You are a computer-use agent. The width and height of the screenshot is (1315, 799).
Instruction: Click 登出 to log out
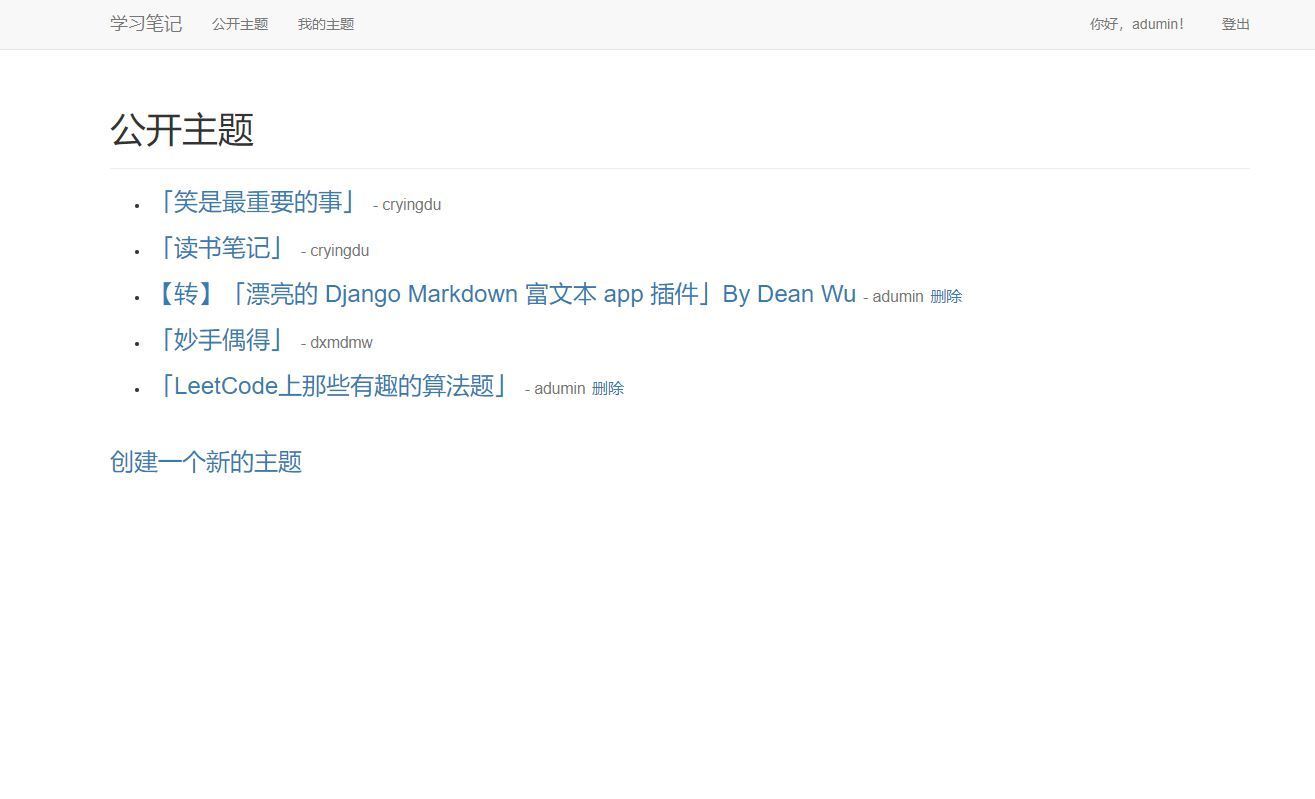(1235, 24)
